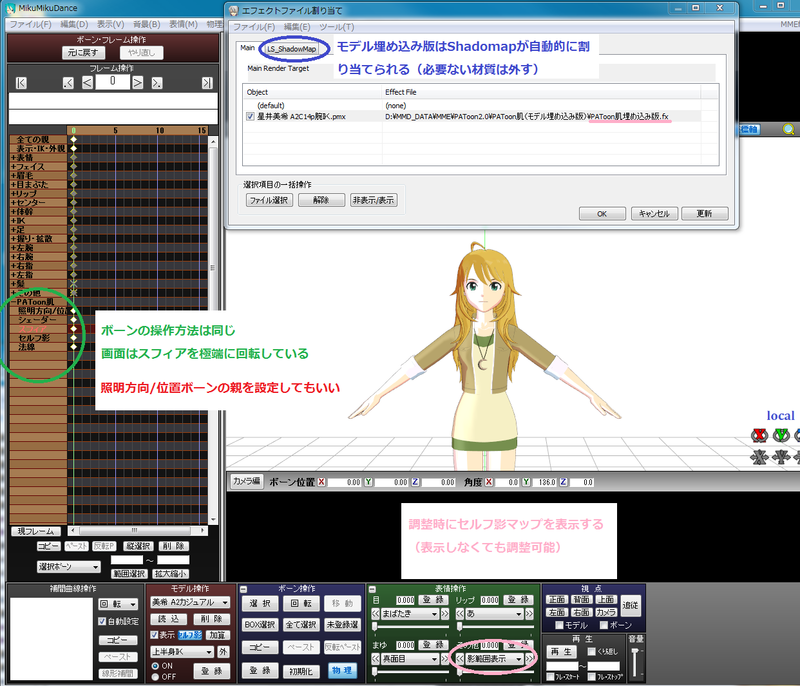
Task: Jump to last frame button
Action: (207, 83)
